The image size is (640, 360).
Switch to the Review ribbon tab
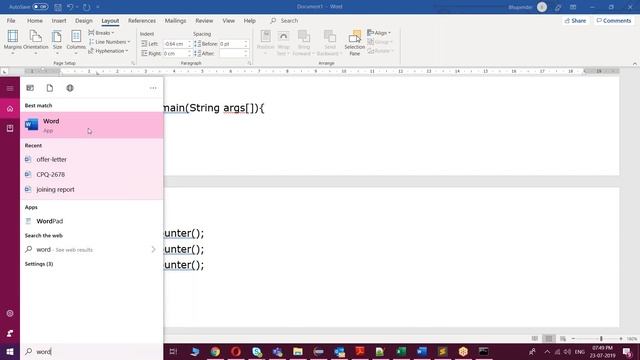(204, 20)
